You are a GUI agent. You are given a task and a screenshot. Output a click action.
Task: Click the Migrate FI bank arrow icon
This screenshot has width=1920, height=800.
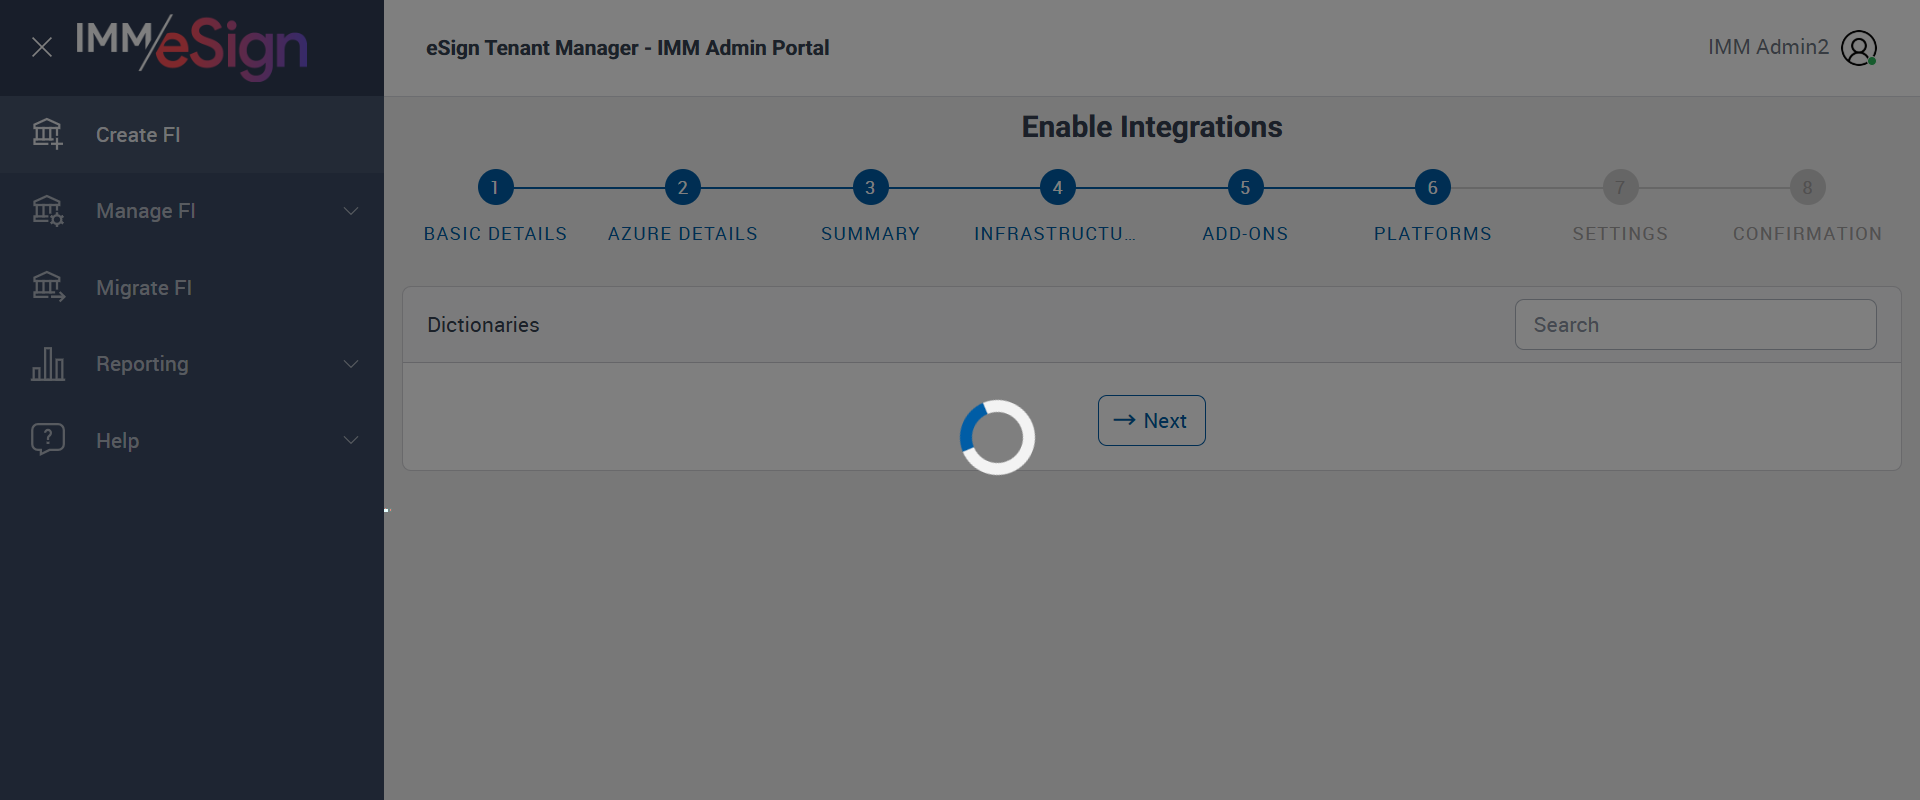(x=47, y=288)
